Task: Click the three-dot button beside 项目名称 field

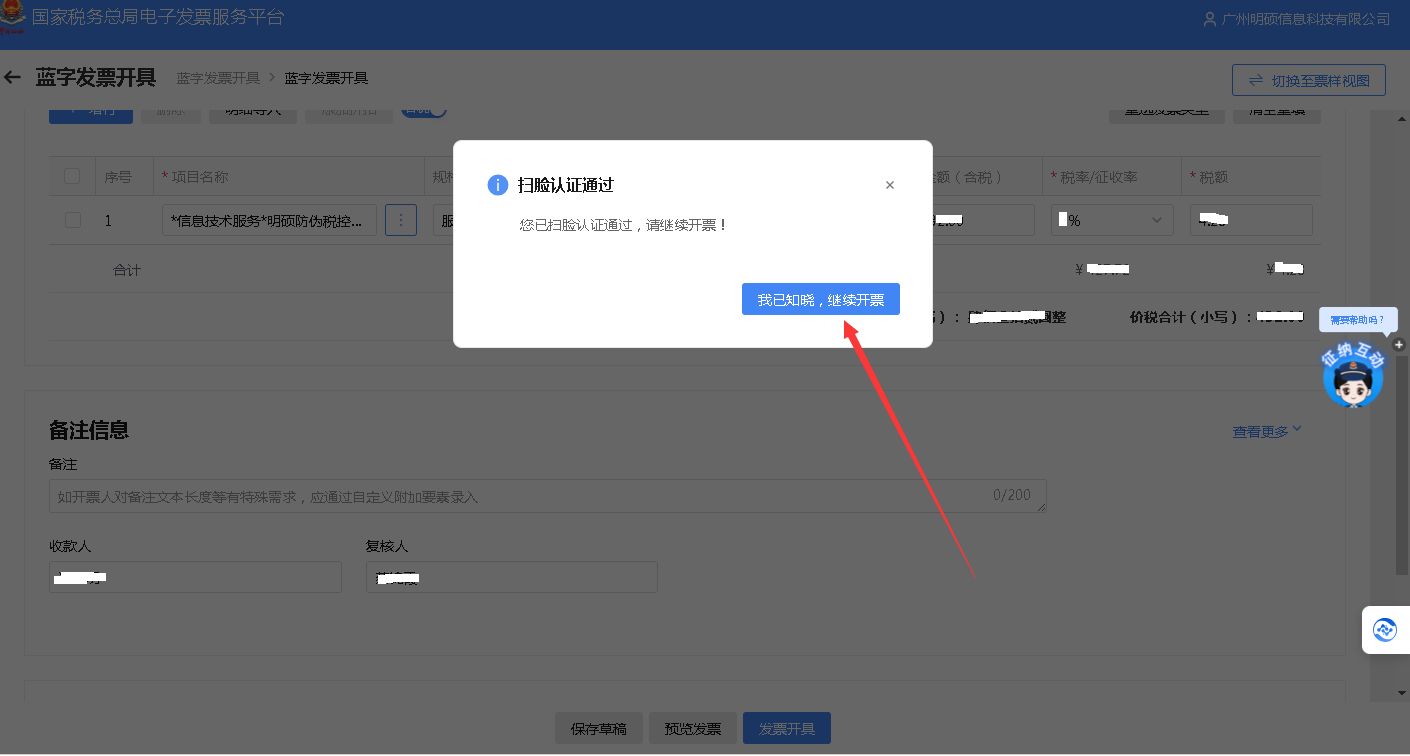Action: [x=400, y=220]
